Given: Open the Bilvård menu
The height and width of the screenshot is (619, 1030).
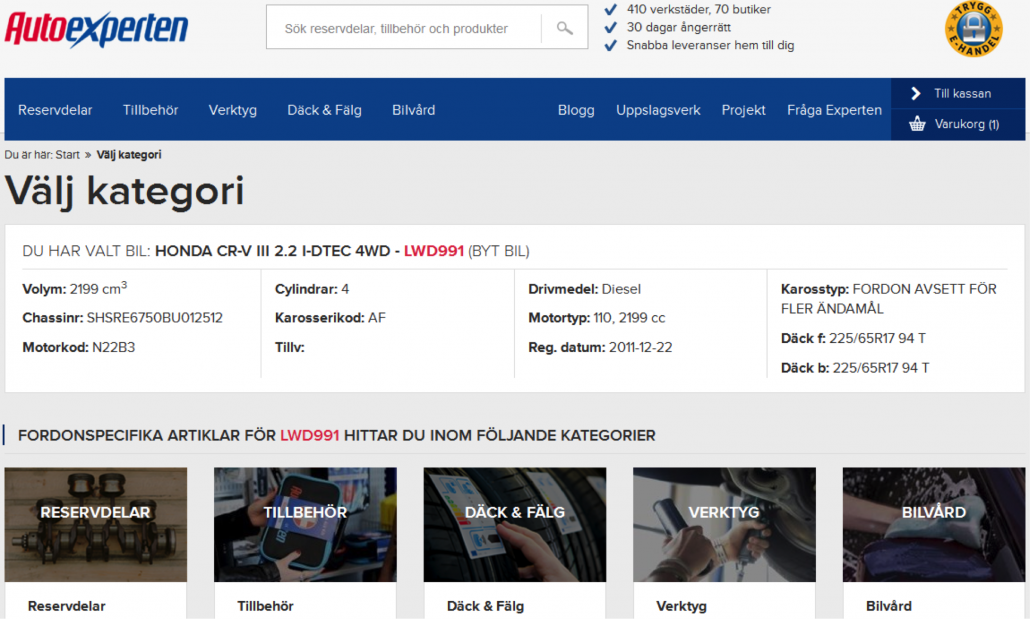Looking at the screenshot, I should click(413, 110).
